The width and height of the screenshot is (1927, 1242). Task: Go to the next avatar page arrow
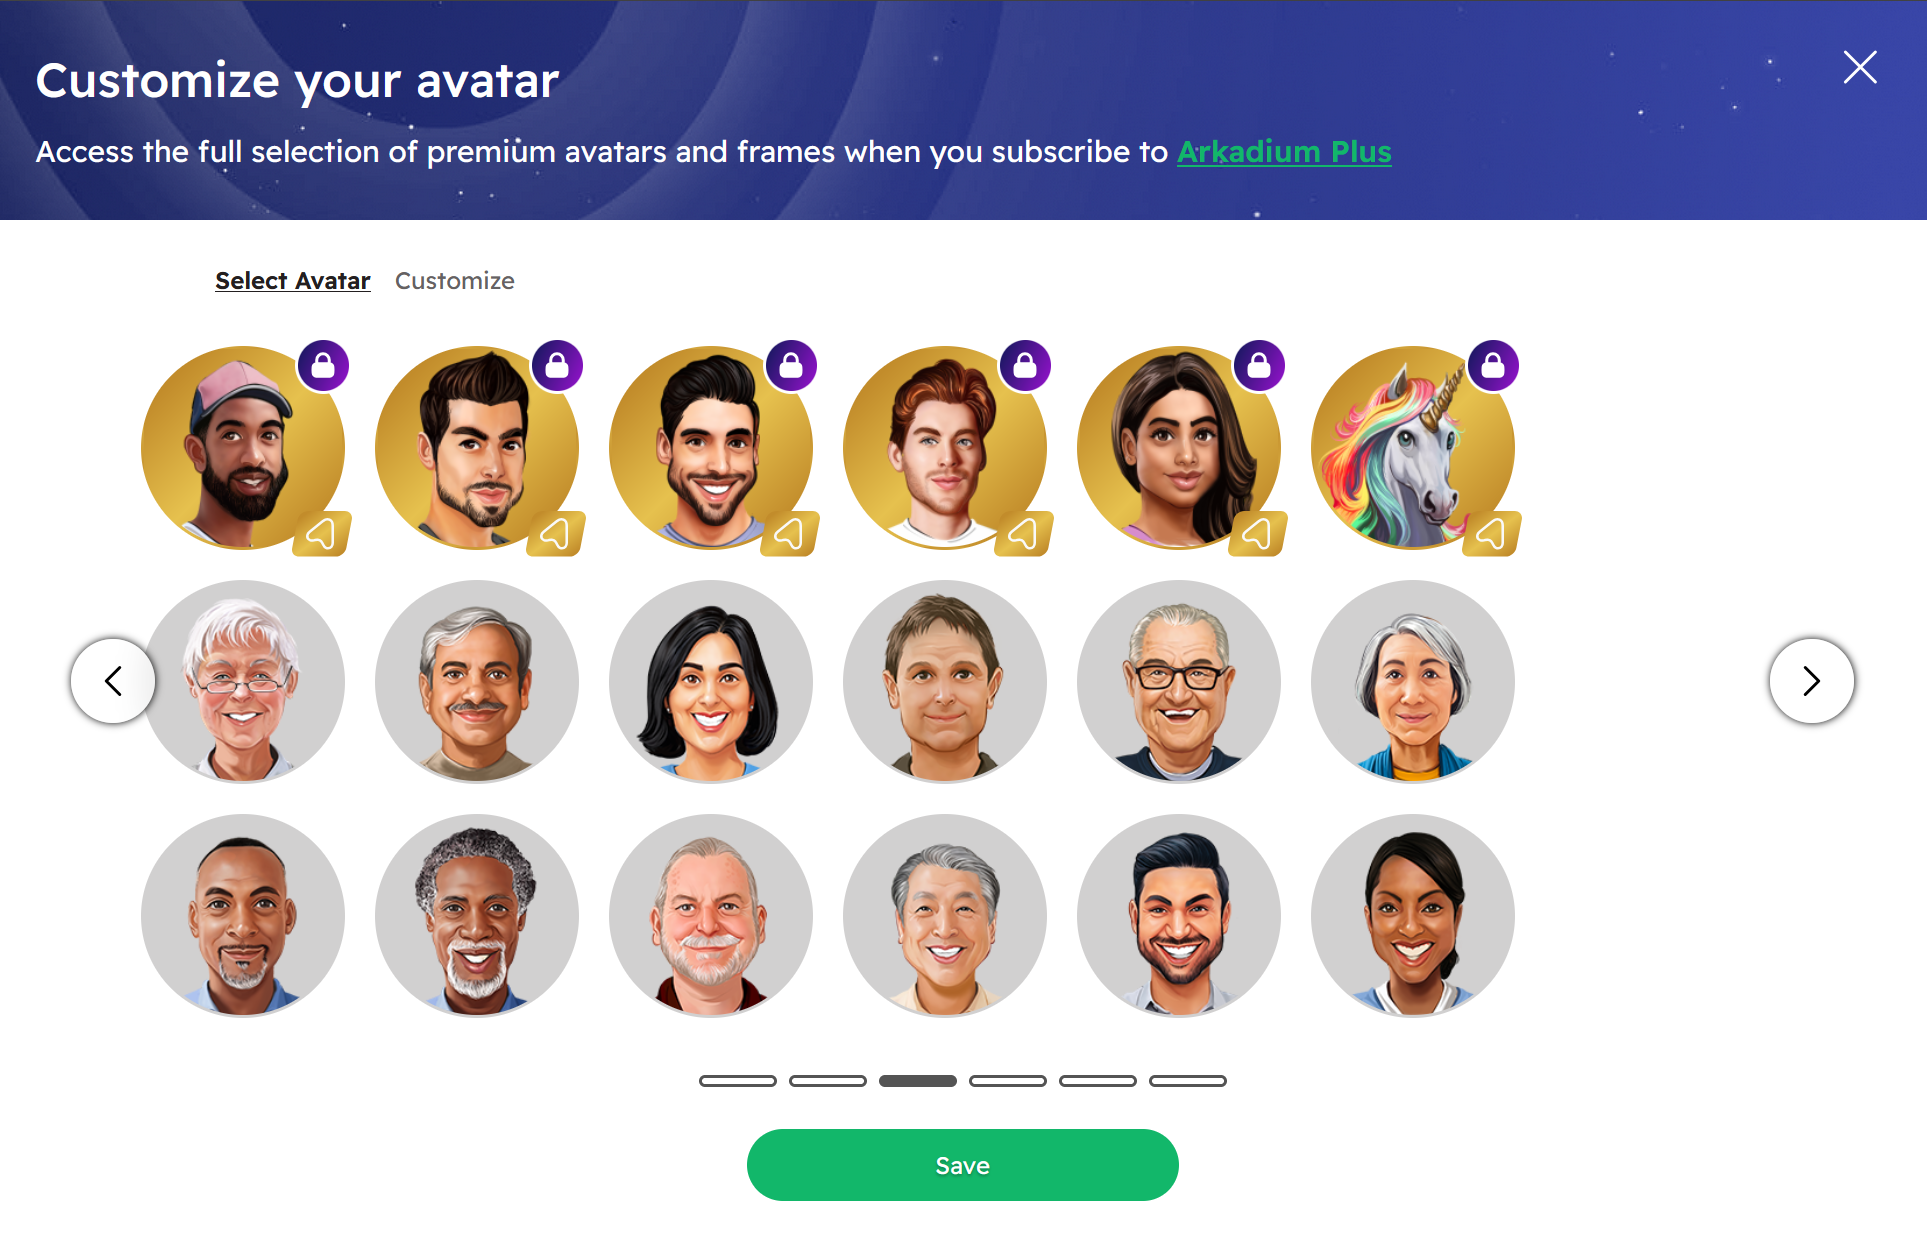click(1812, 681)
